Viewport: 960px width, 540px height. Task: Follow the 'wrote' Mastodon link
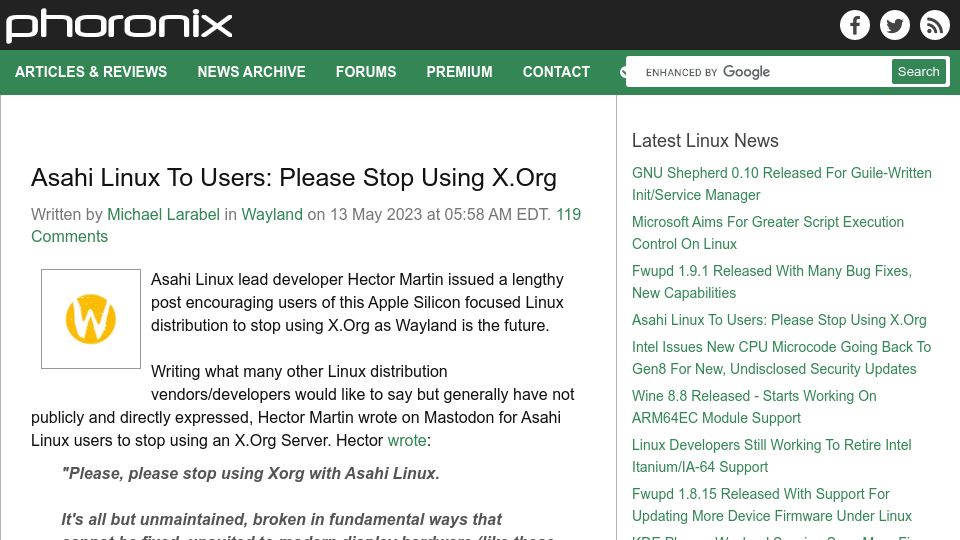(407, 440)
